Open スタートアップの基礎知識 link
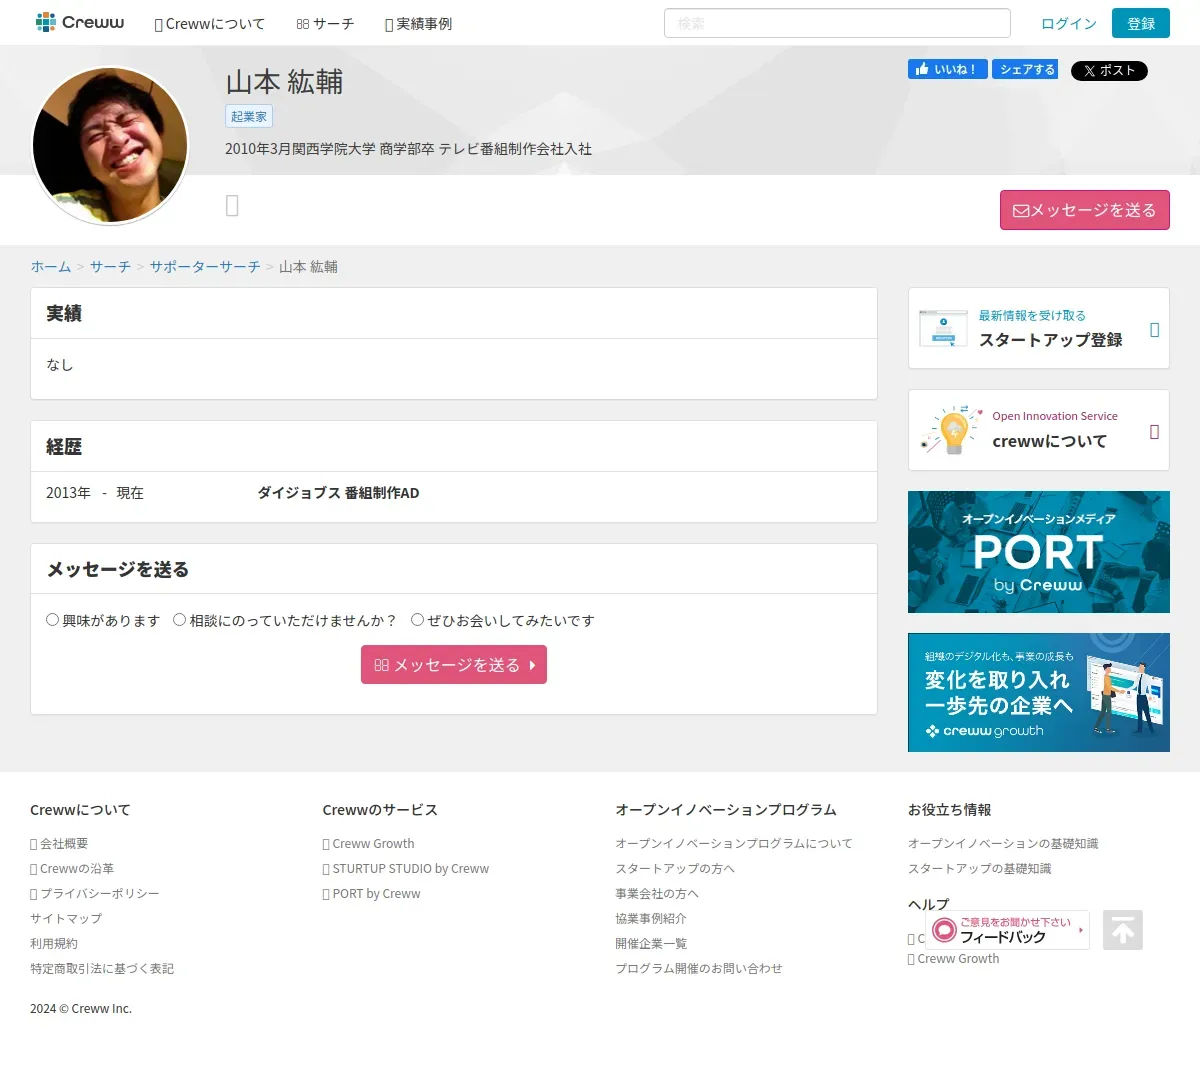The image size is (1200, 1092). click(980, 869)
